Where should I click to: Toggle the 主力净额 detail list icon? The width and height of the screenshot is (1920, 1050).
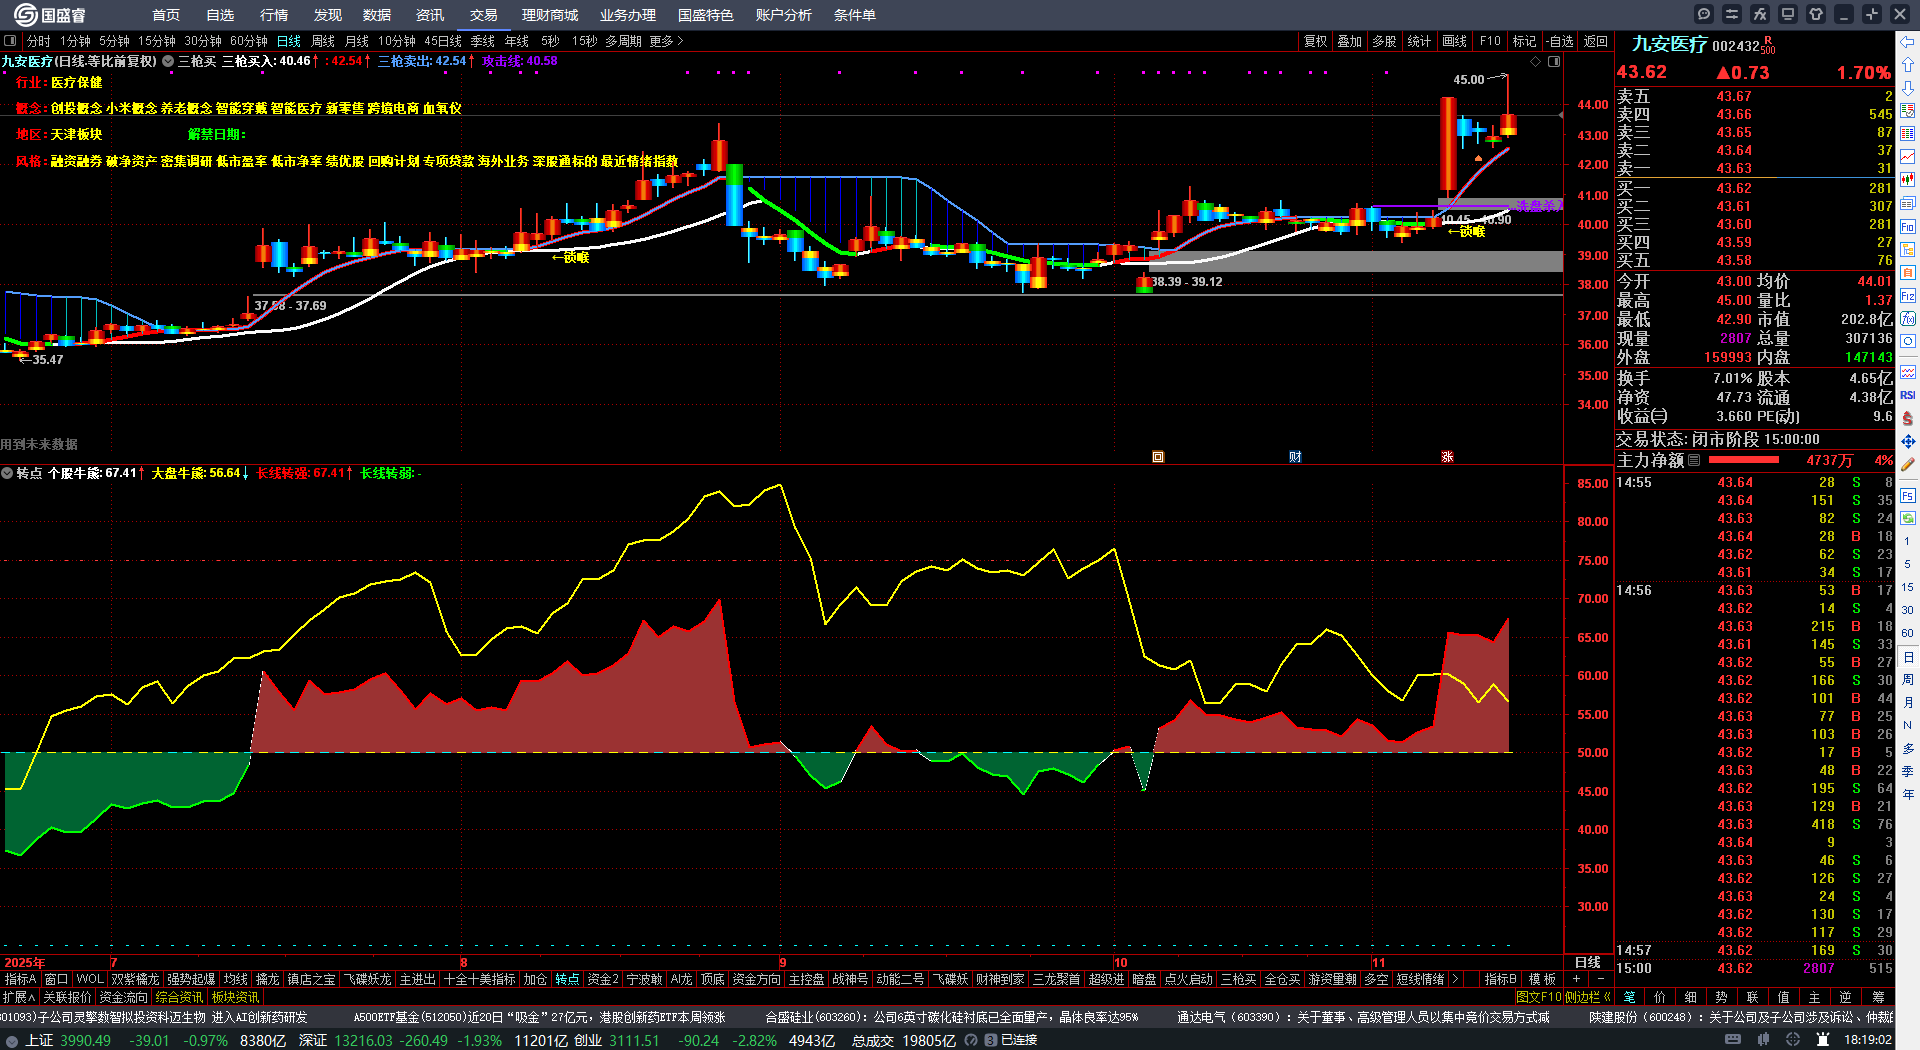click(x=1694, y=461)
